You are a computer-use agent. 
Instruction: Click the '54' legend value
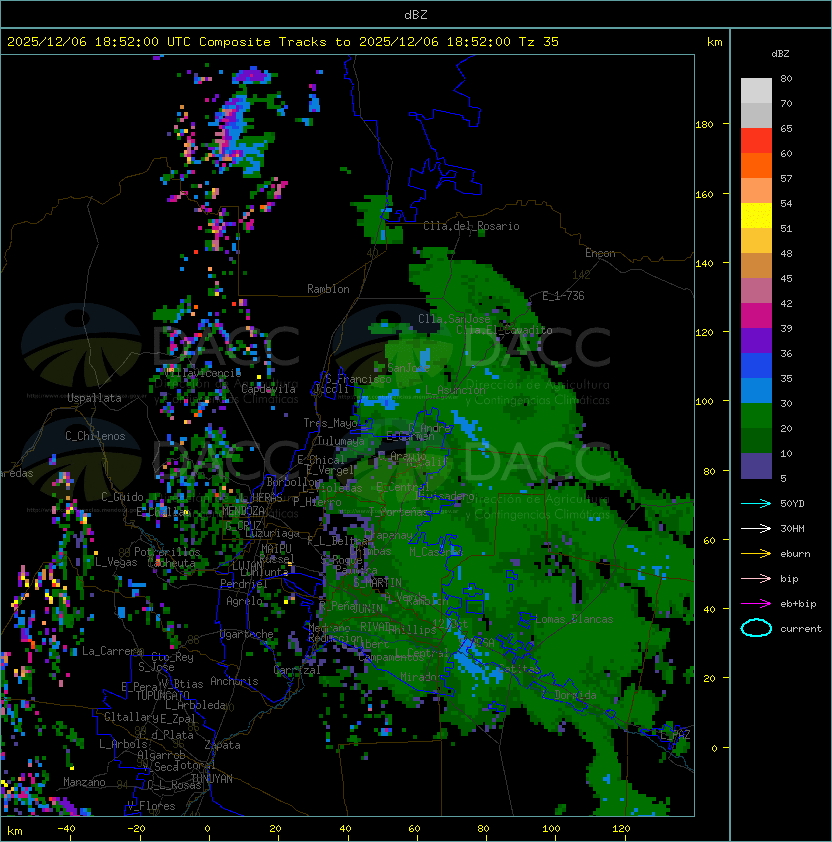coord(786,204)
